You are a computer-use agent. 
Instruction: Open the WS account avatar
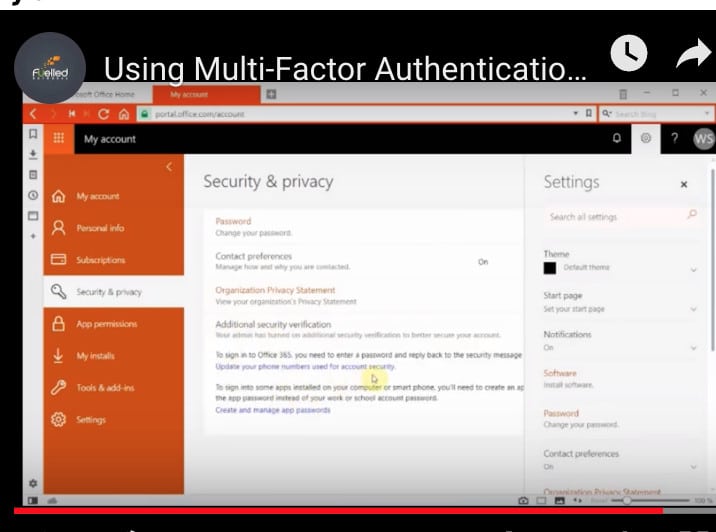703,139
